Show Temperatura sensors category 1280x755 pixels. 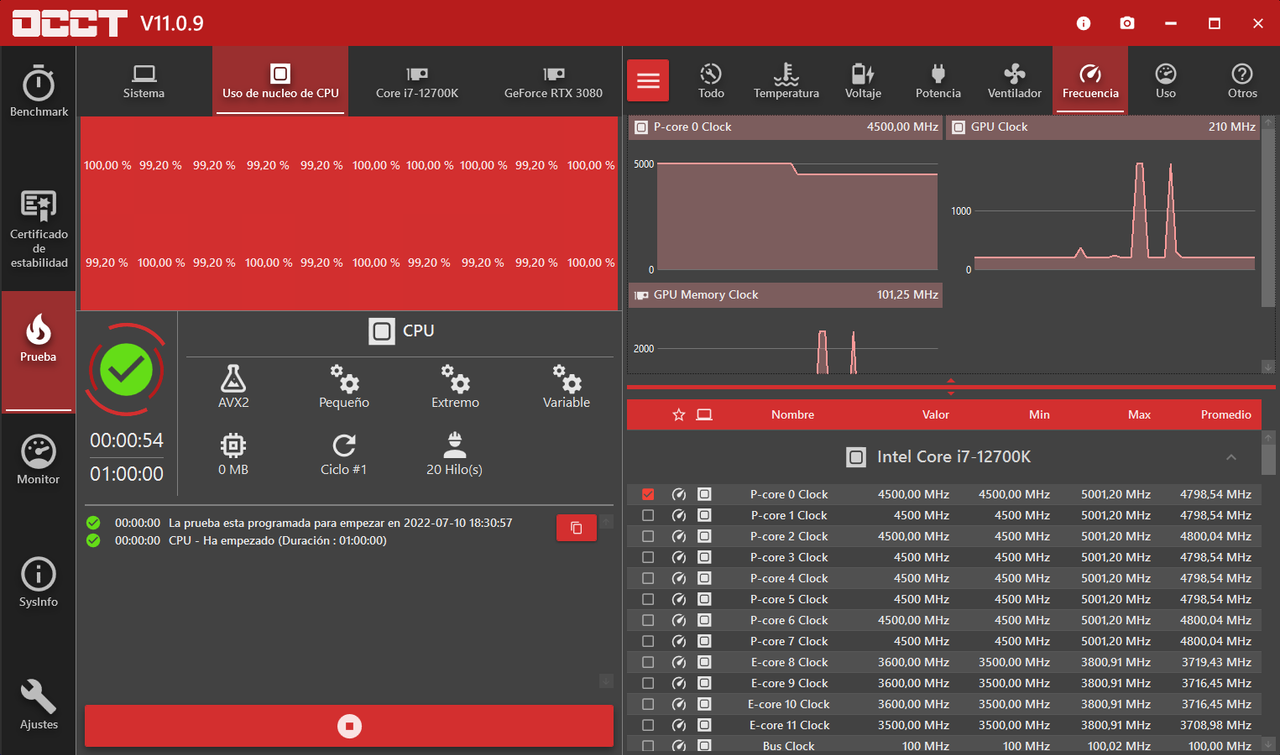coord(786,81)
